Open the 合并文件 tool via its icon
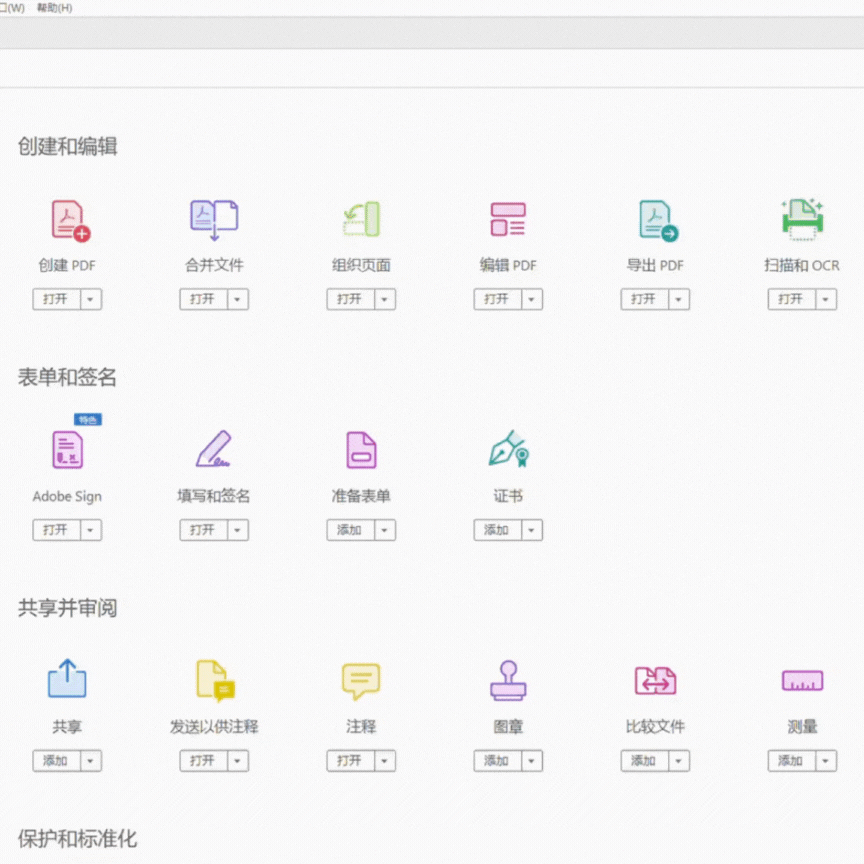Viewport: 864px width, 864px height. pyautogui.click(x=213, y=219)
